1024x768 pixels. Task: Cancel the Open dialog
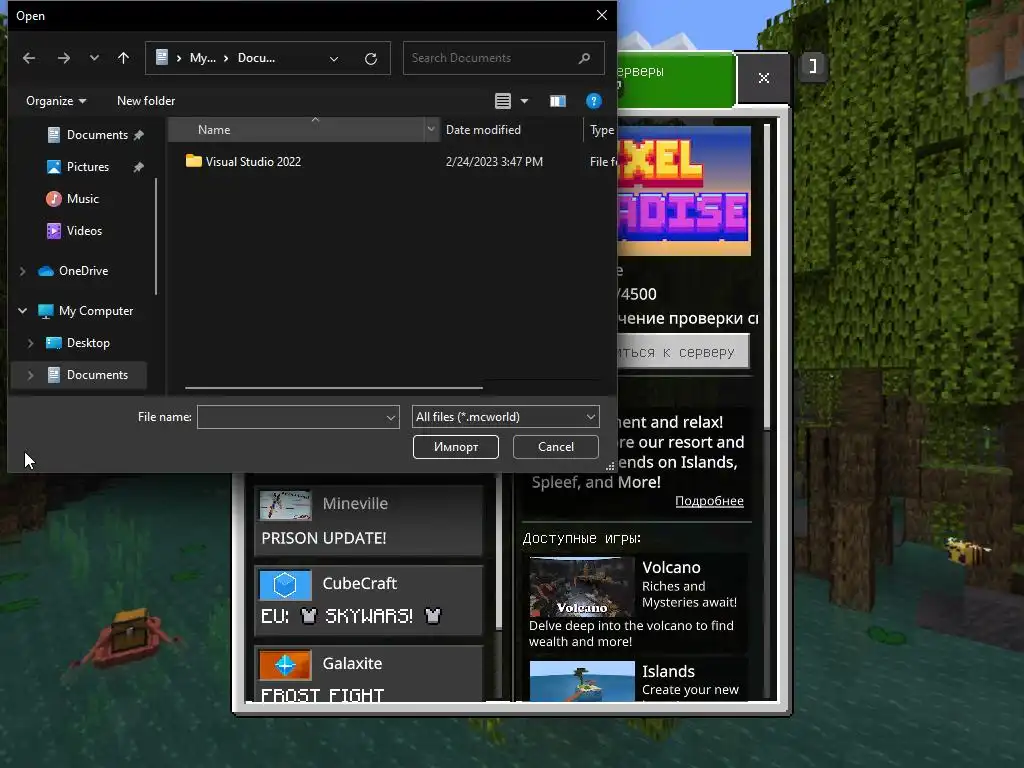[556, 447]
